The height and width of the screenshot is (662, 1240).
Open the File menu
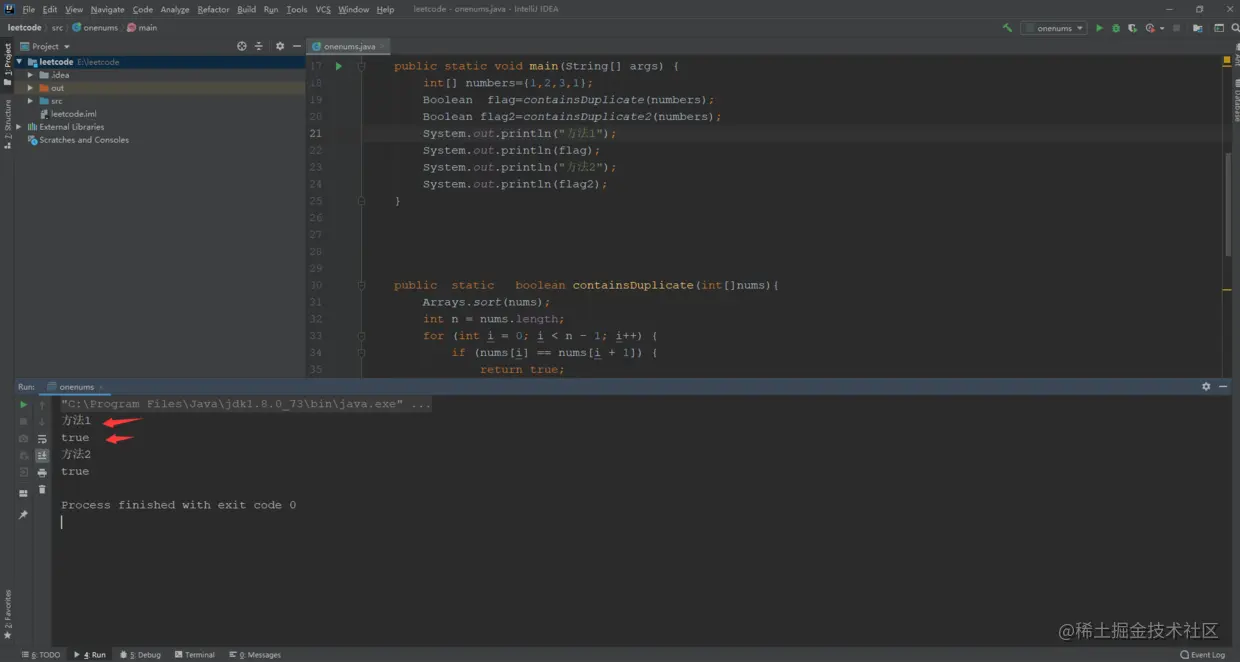click(x=28, y=9)
